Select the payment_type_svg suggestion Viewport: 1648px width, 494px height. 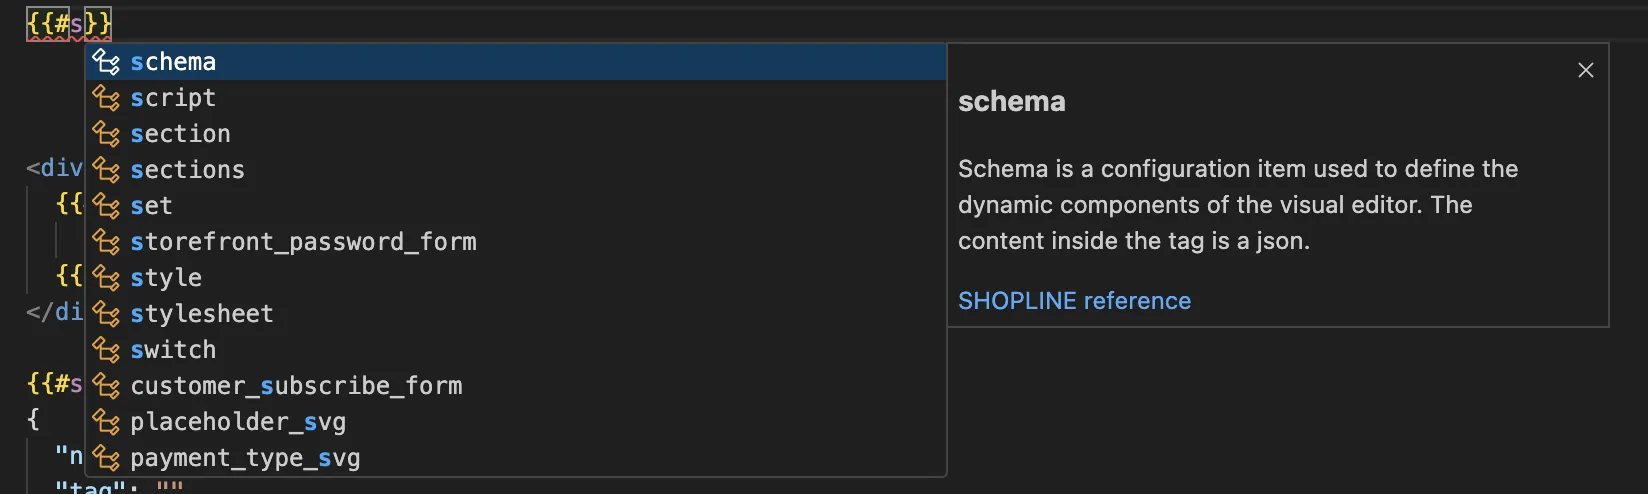[x=245, y=458]
